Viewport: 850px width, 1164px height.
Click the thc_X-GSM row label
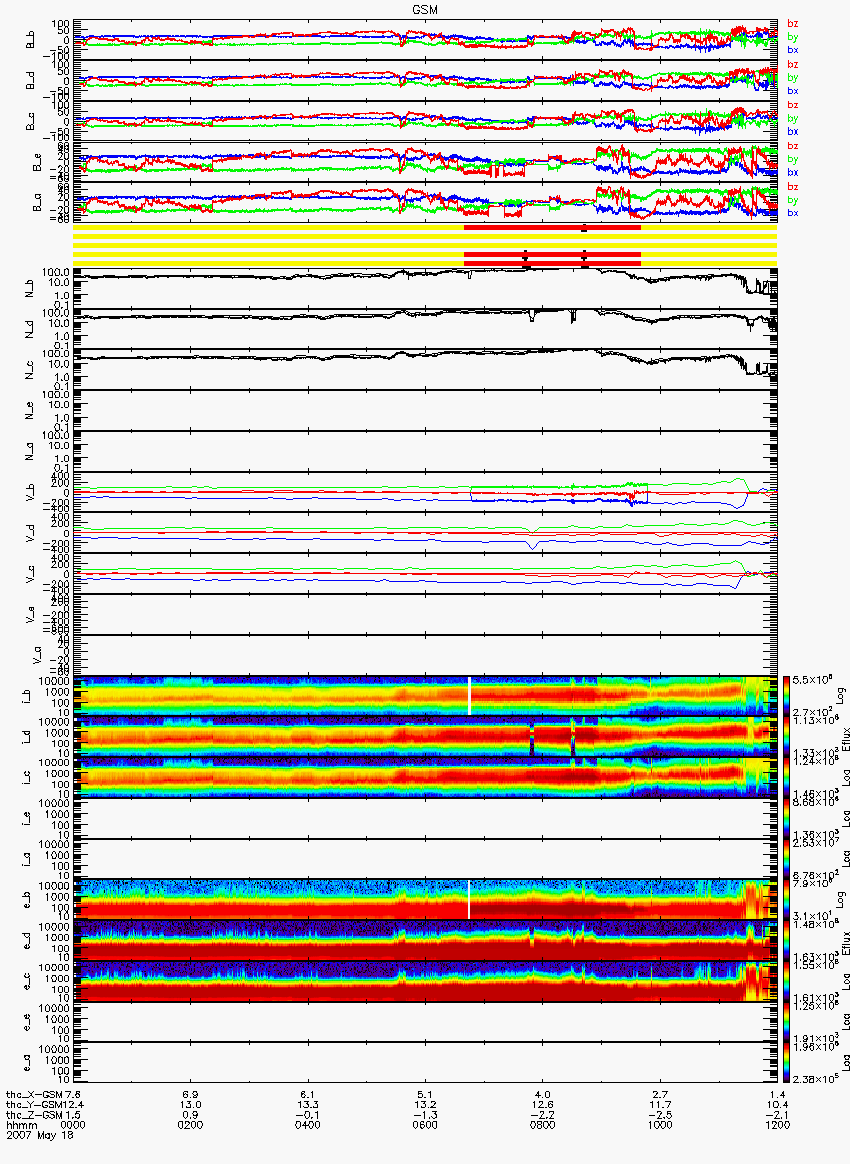coord(34,1094)
